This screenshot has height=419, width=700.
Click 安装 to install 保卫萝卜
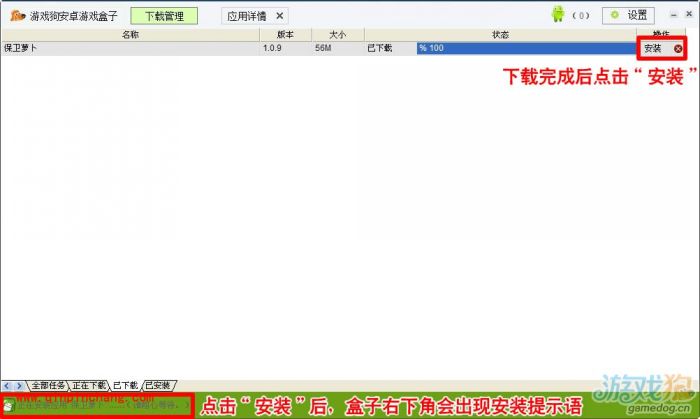point(652,48)
